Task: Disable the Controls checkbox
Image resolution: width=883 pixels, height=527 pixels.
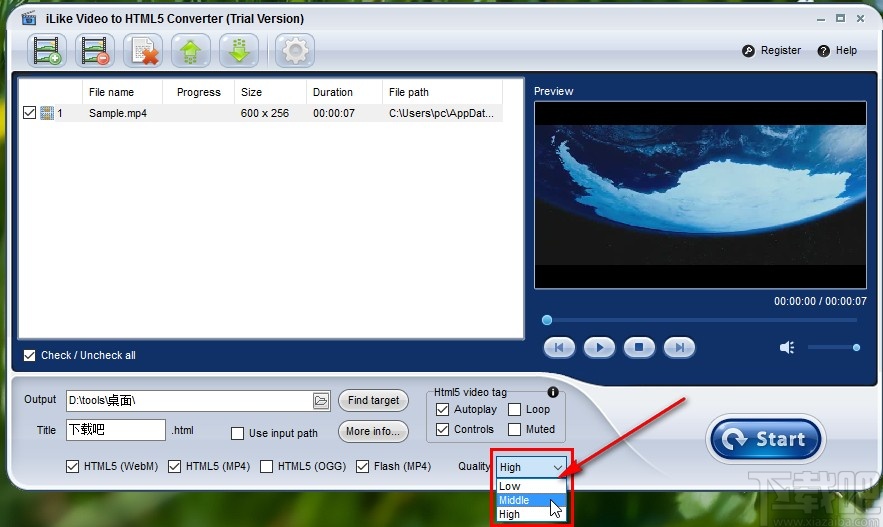Action: pos(443,430)
